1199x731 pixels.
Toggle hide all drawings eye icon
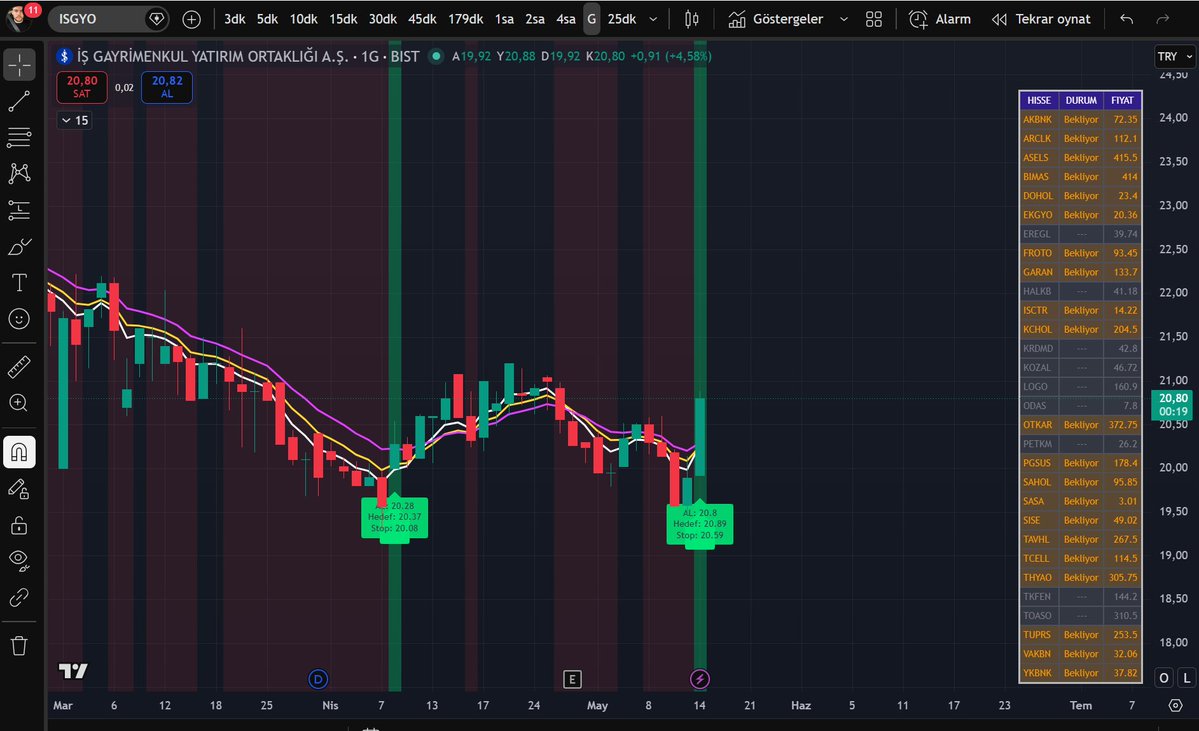pyautogui.click(x=19, y=561)
